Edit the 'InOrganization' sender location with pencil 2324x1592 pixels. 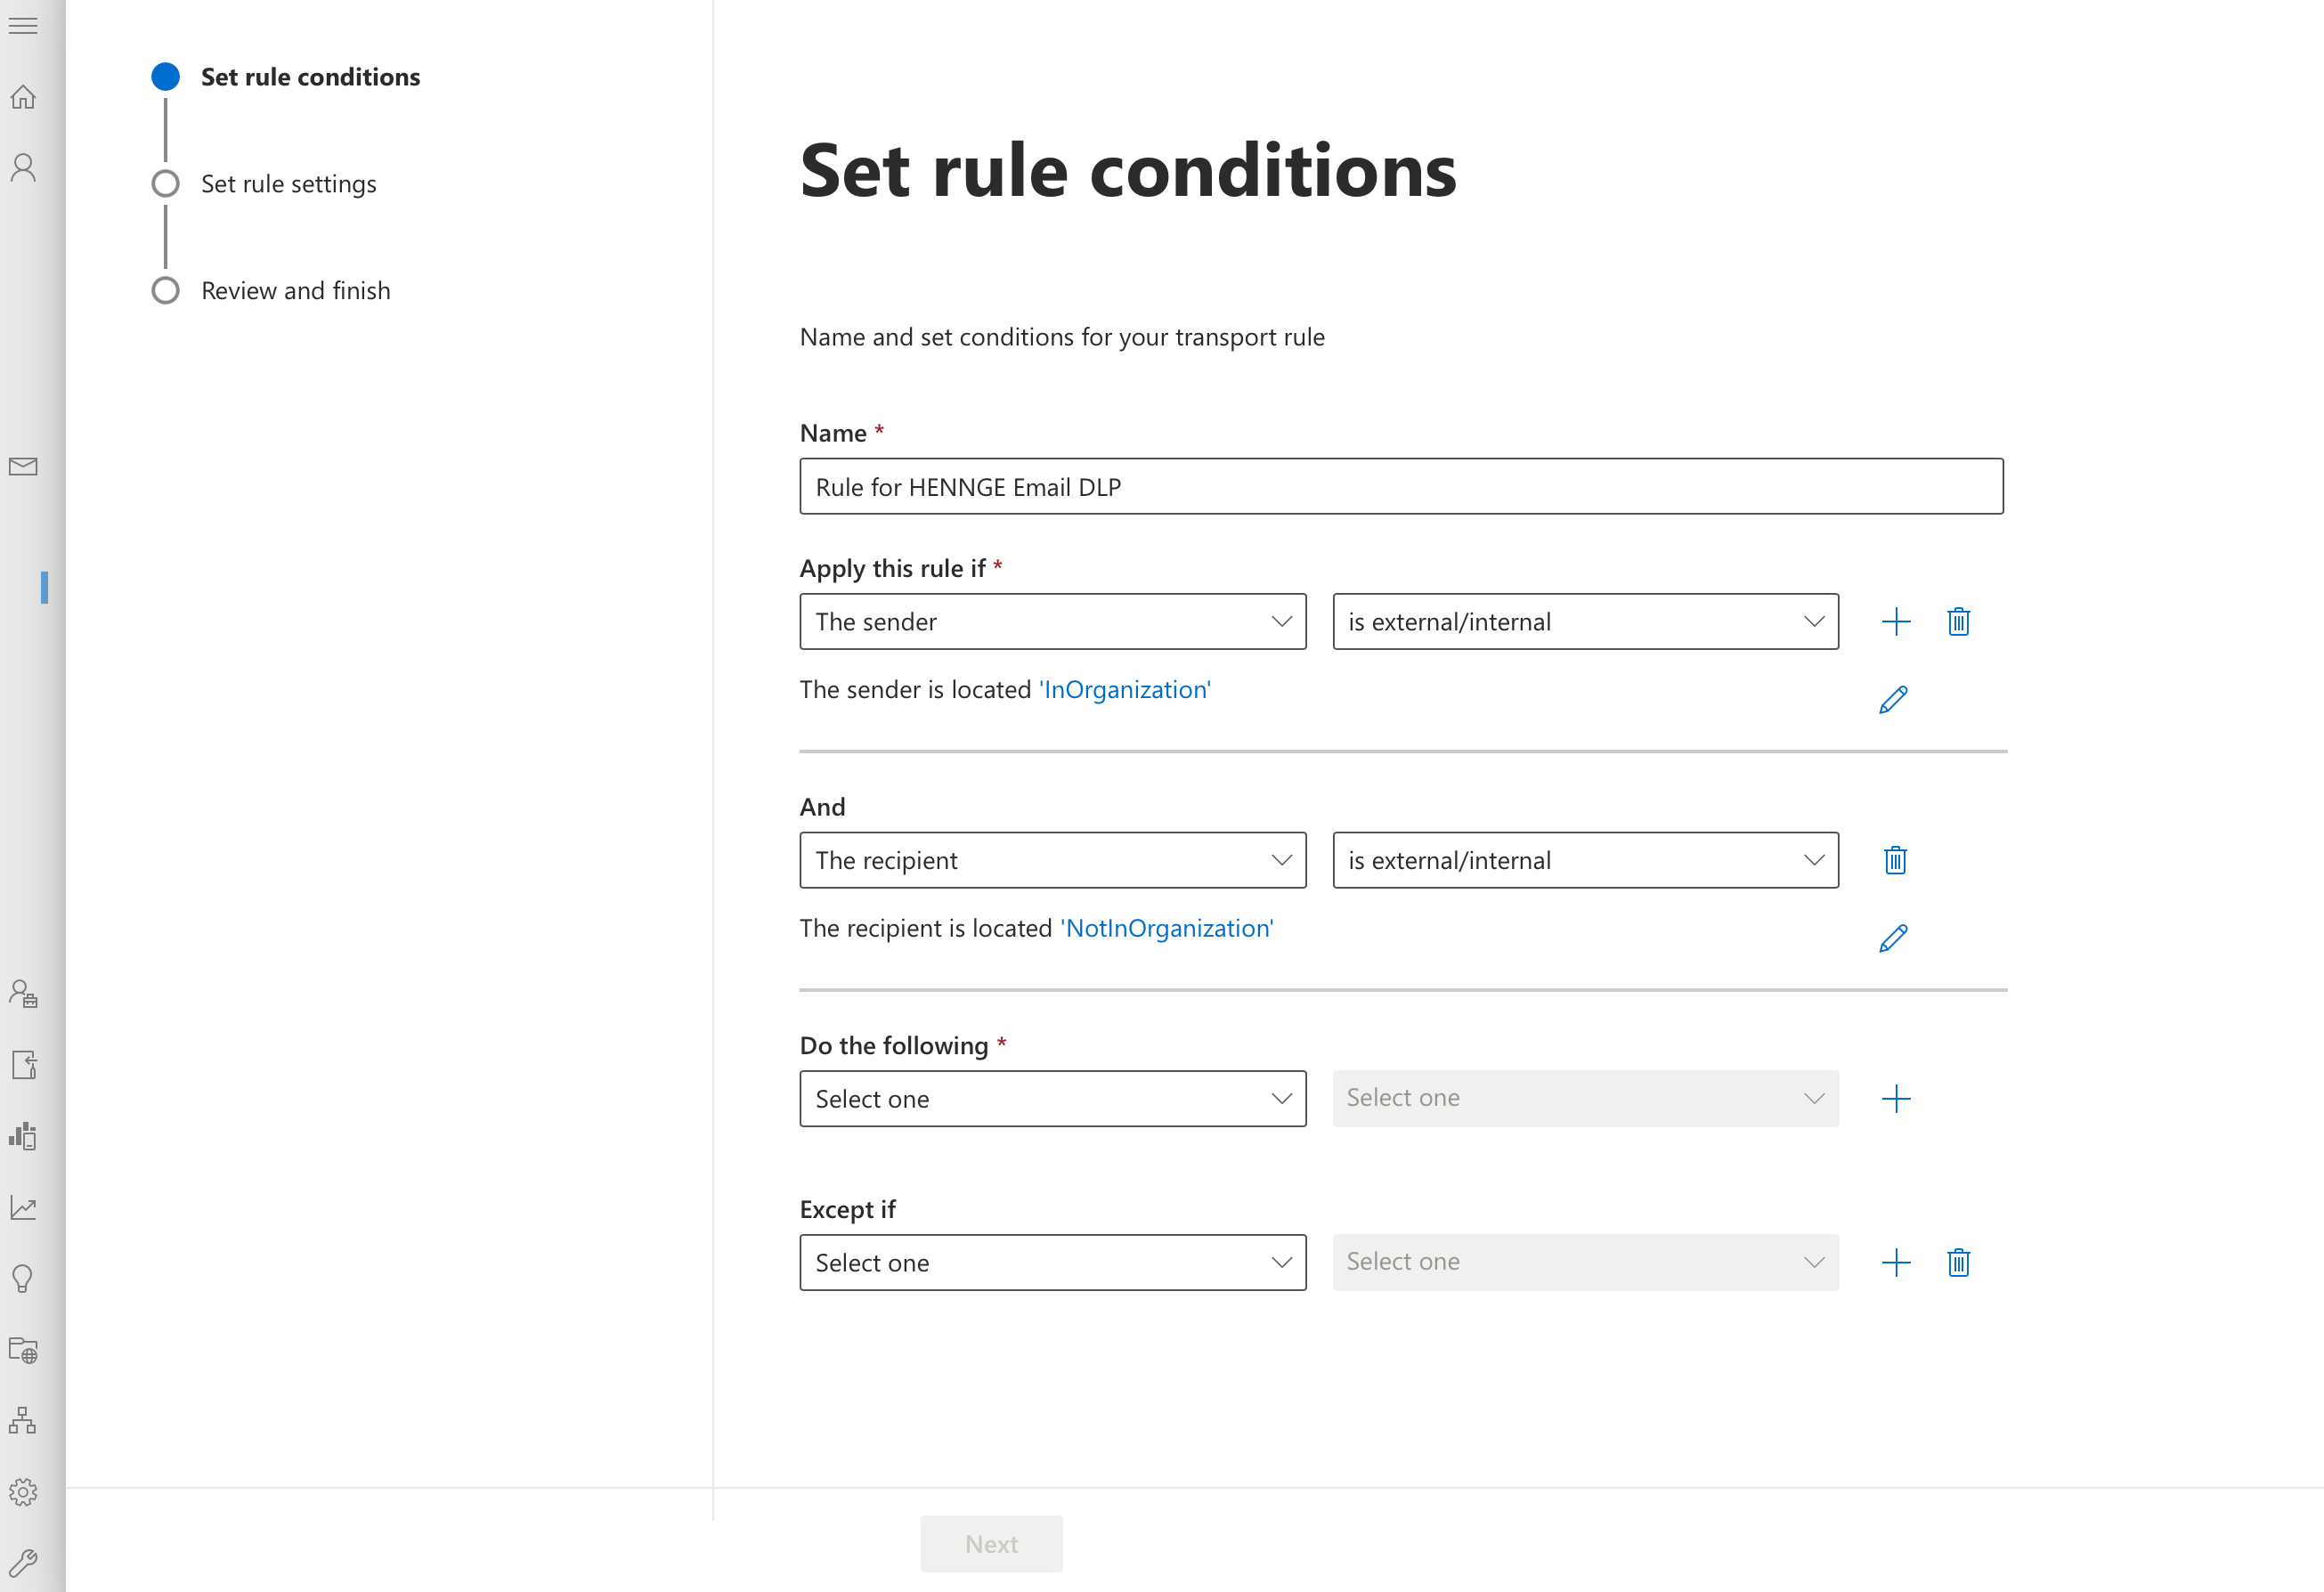(x=1894, y=699)
